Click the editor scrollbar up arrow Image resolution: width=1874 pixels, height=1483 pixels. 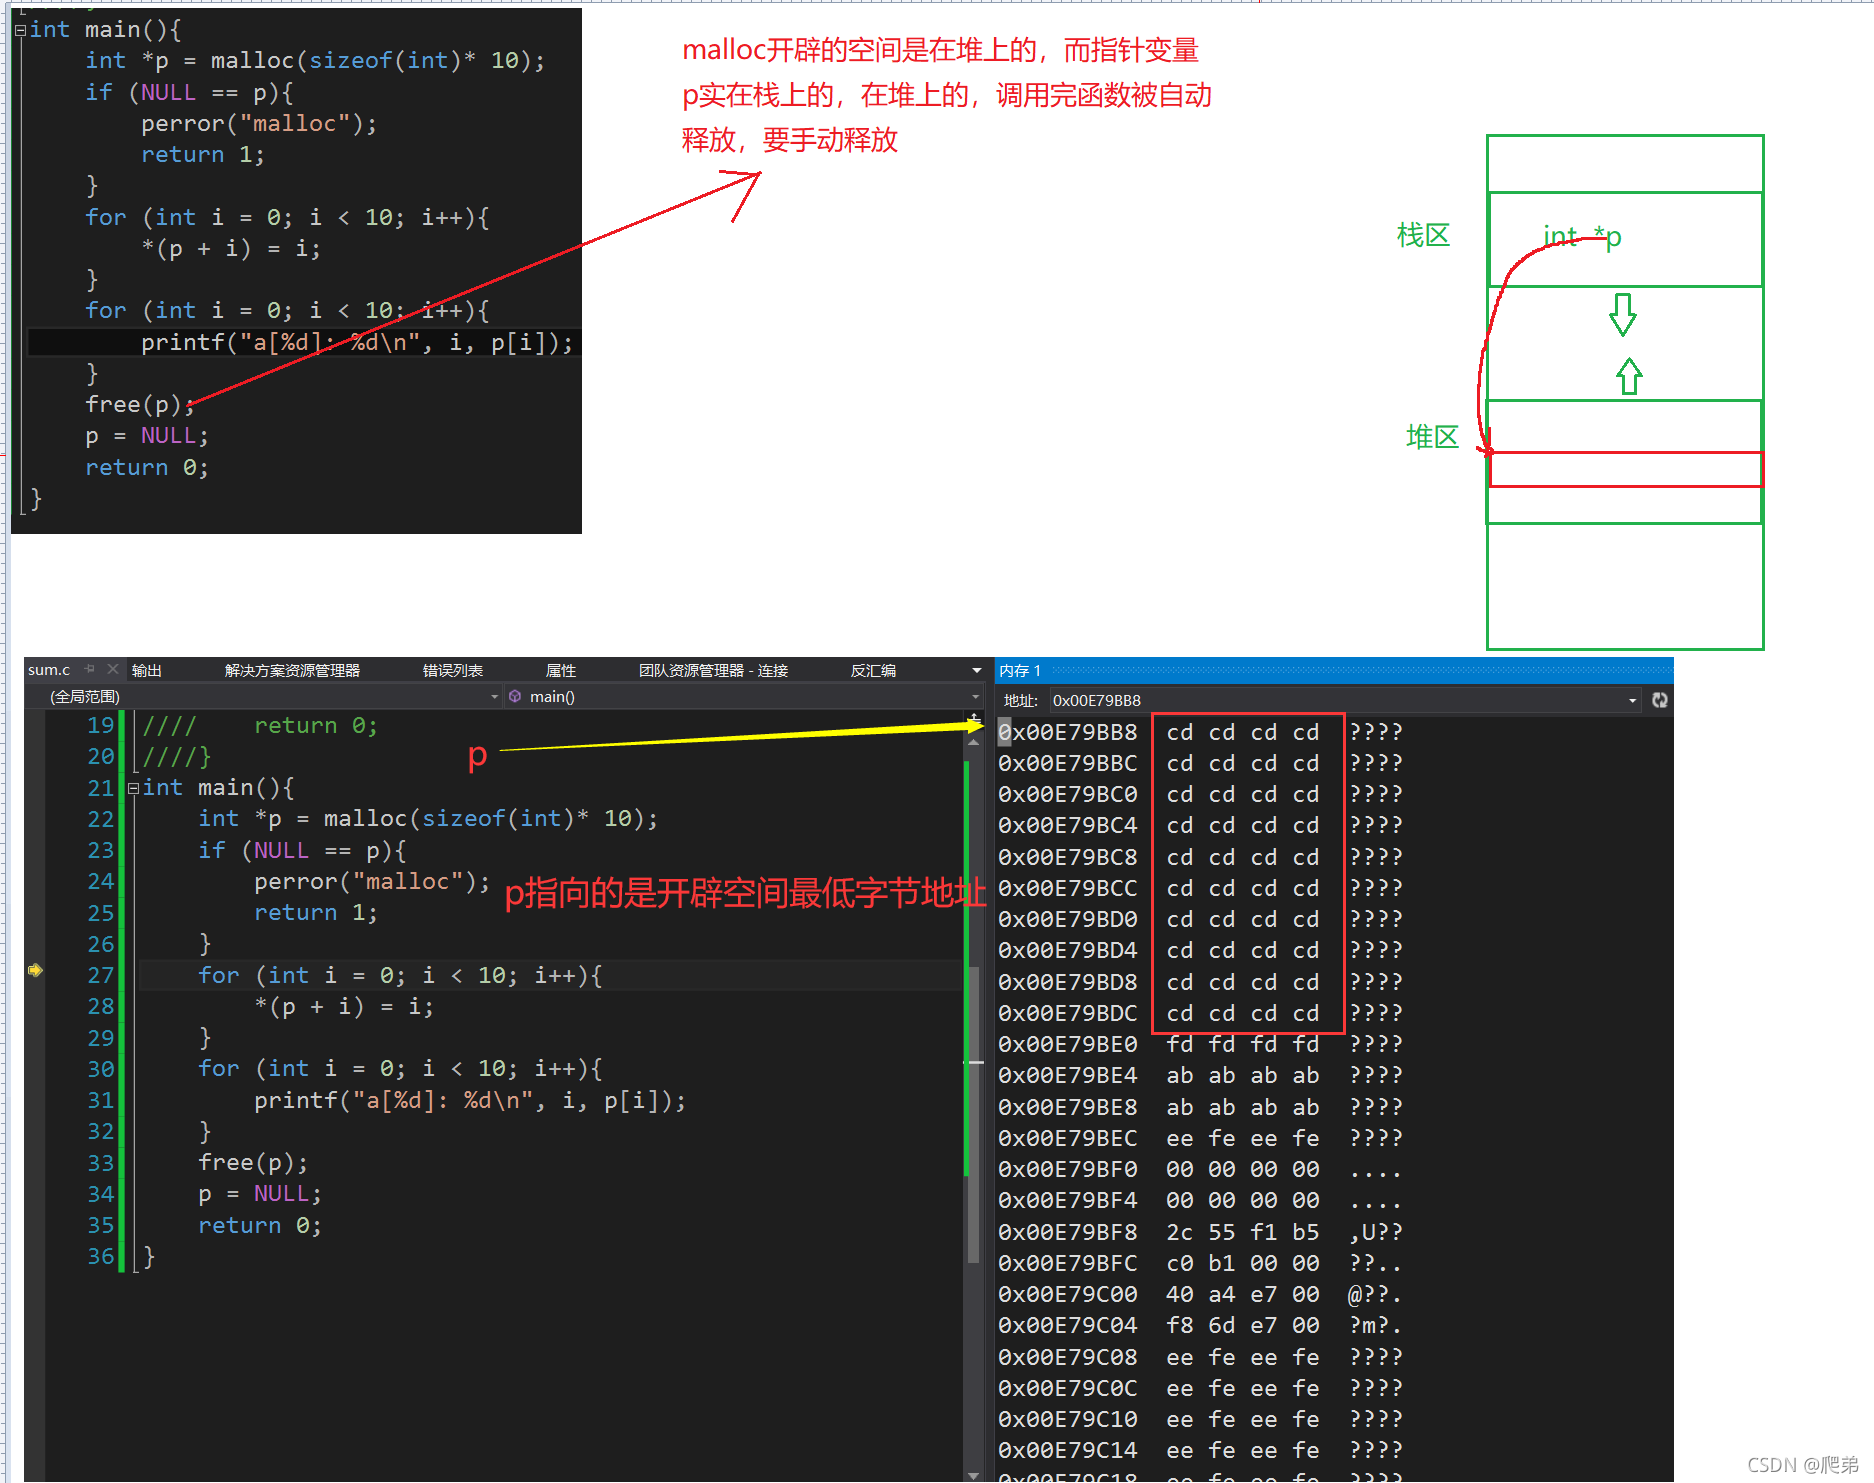click(x=973, y=743)
